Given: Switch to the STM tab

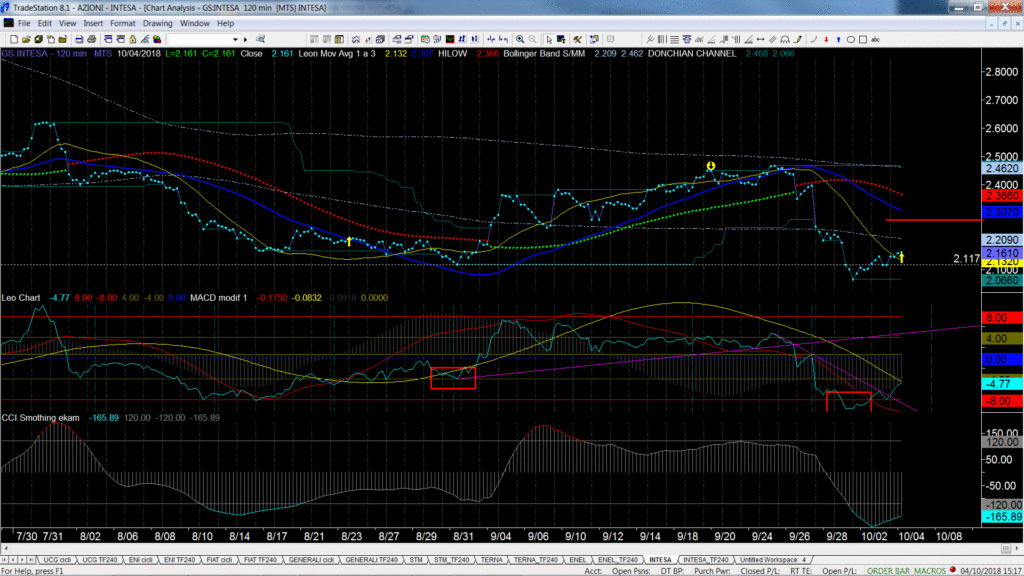Looking at the screenshot, I should (415, 560).
